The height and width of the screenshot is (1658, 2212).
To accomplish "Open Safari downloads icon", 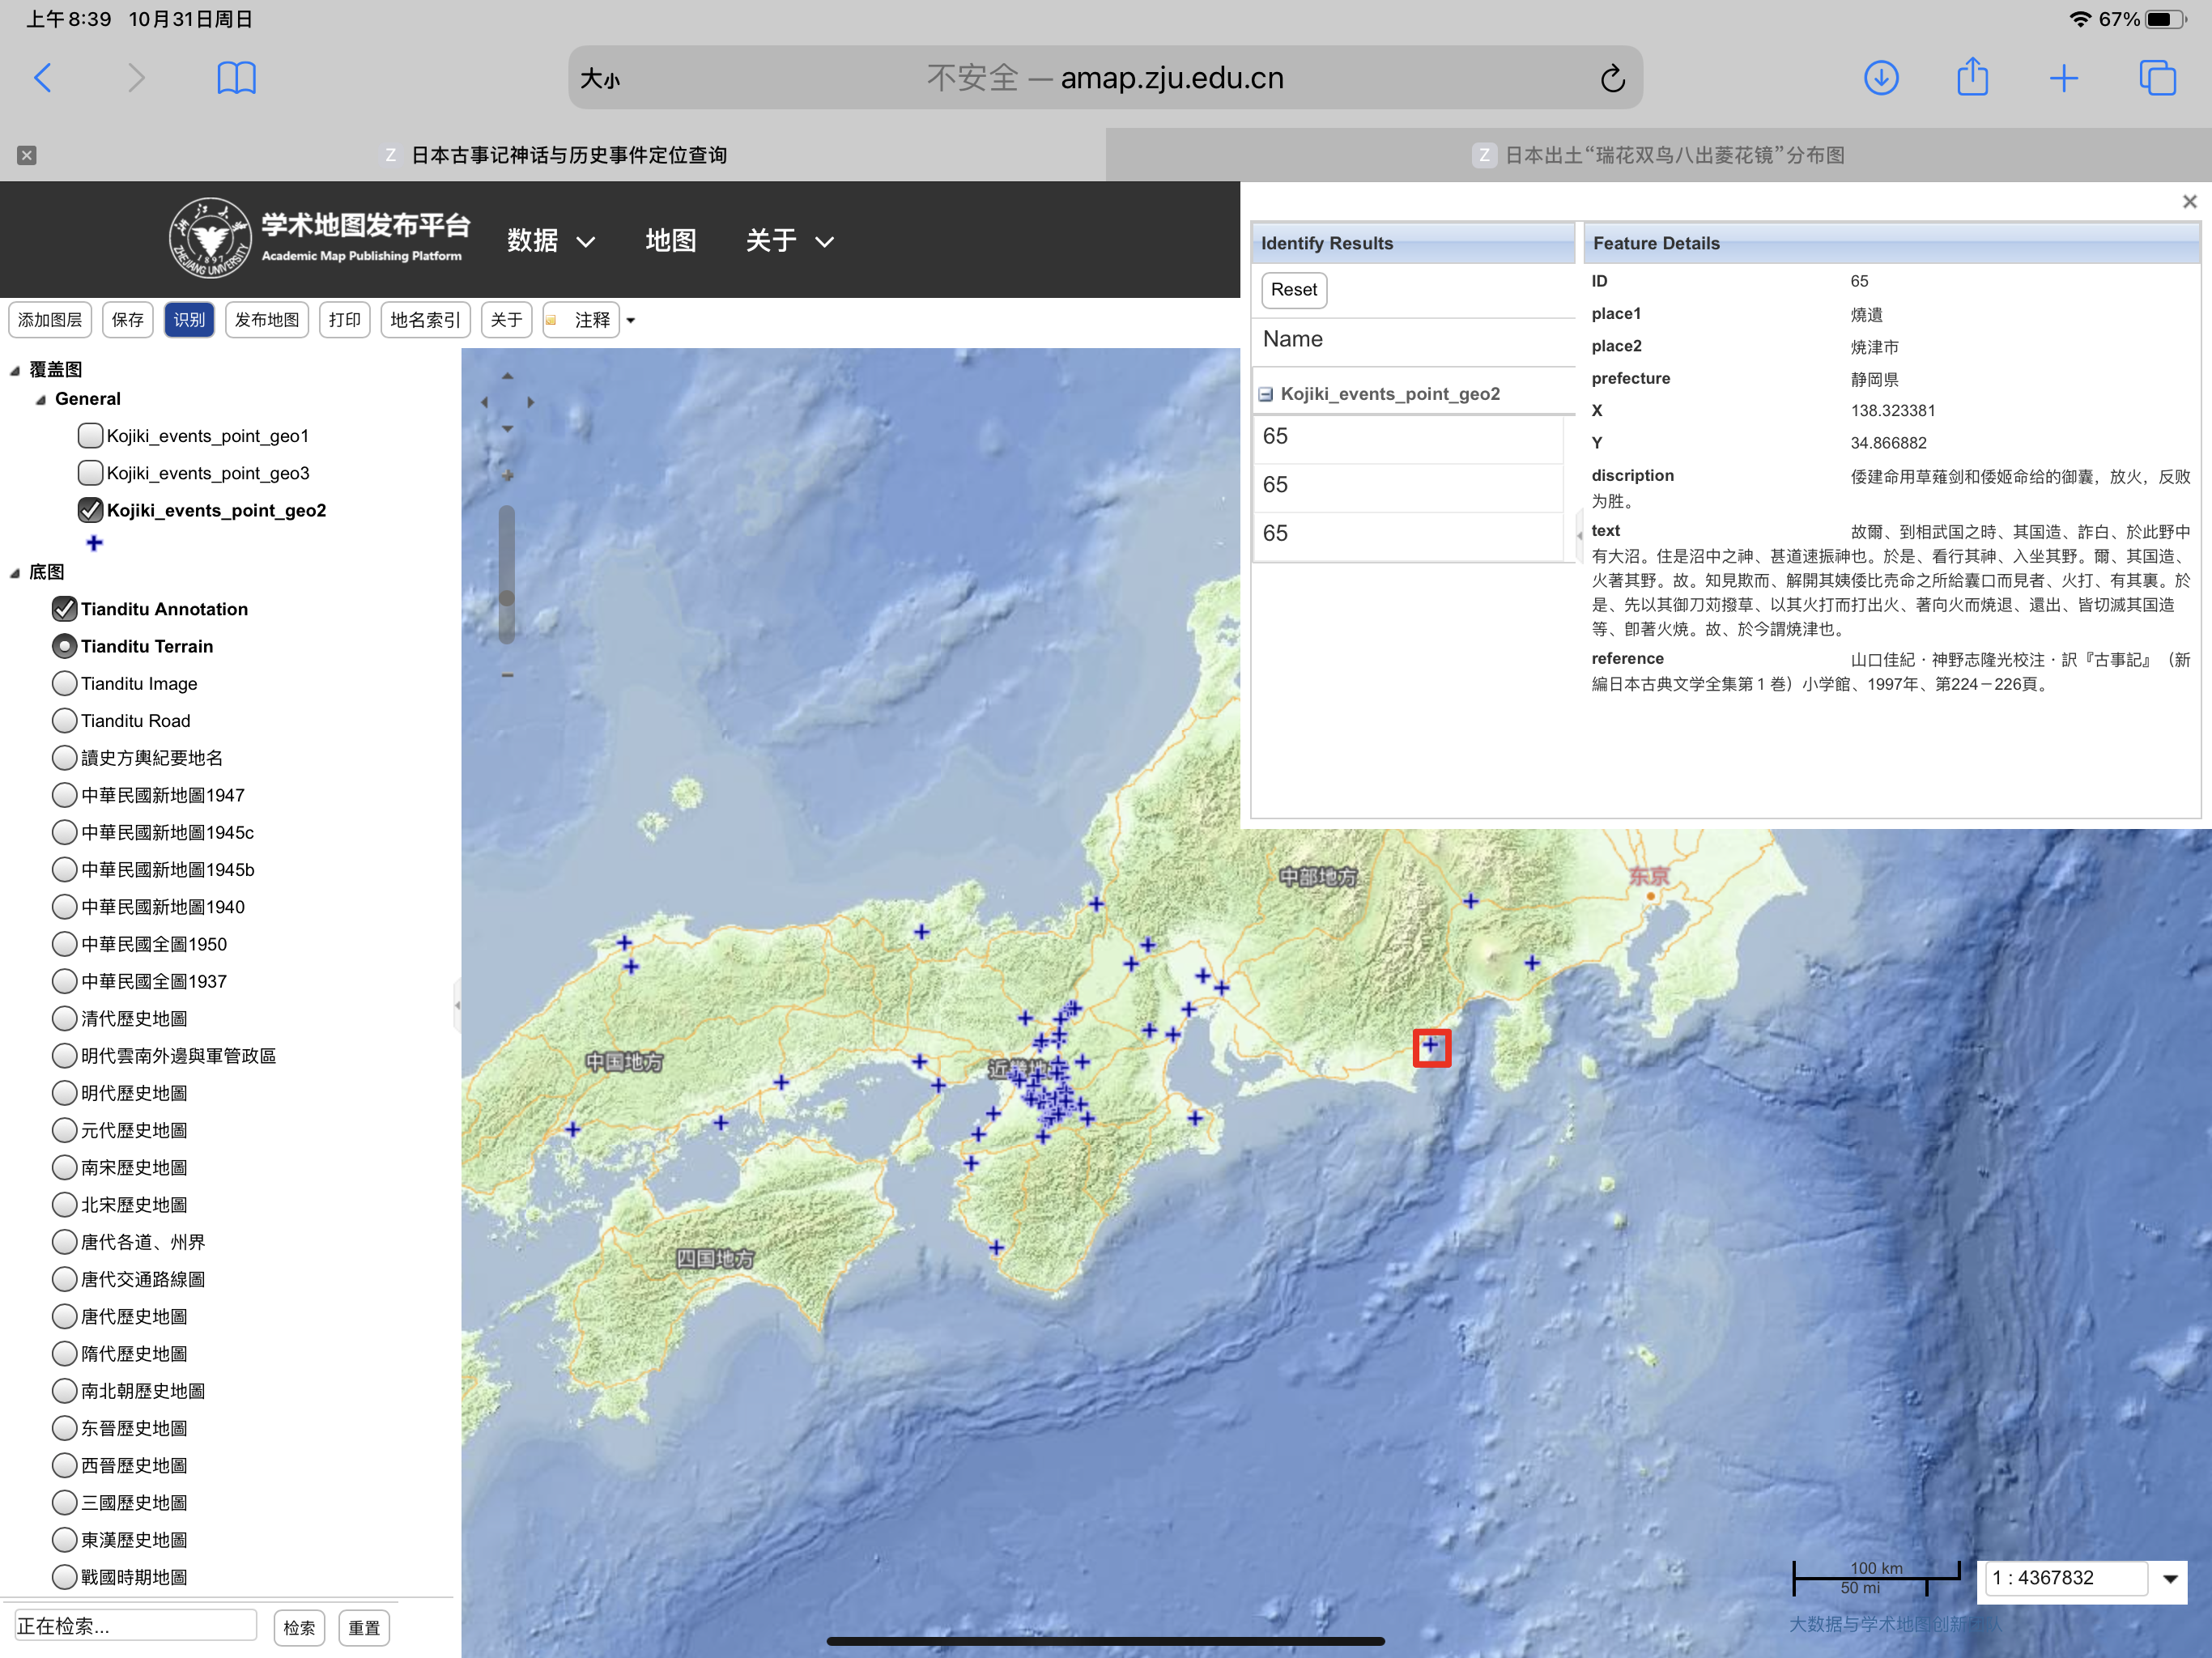I will [x=1880, y=78].
